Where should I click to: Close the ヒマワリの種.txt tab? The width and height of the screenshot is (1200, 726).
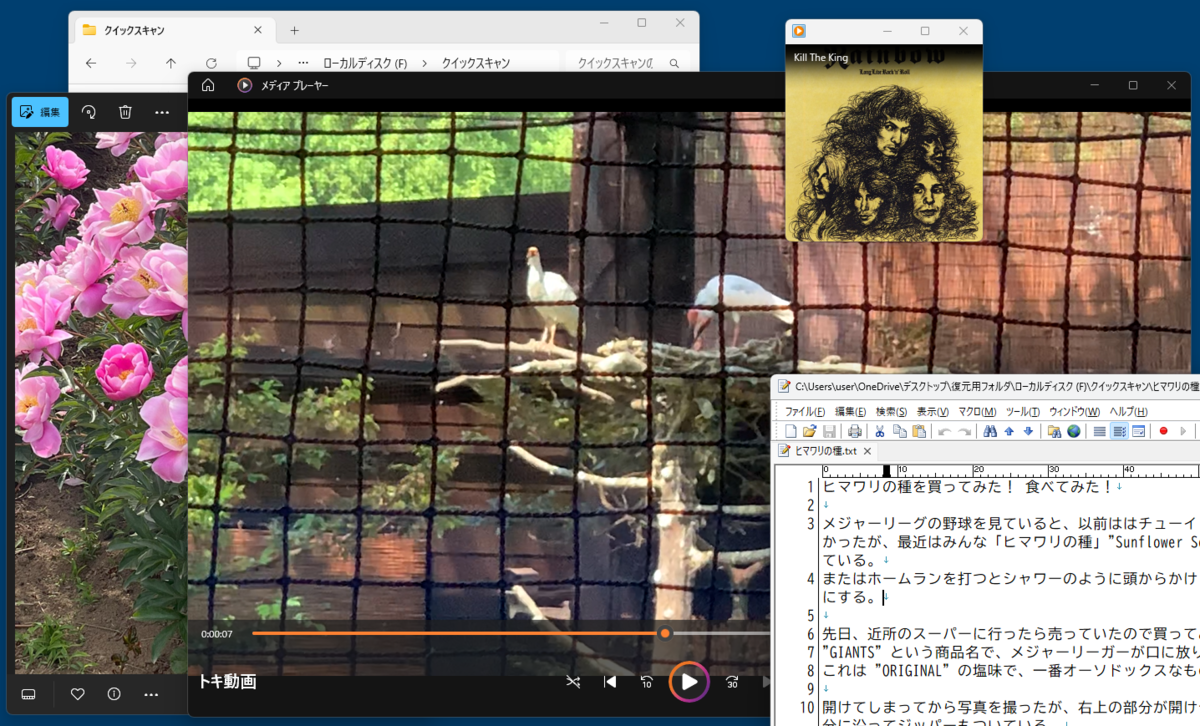(868, 451)
